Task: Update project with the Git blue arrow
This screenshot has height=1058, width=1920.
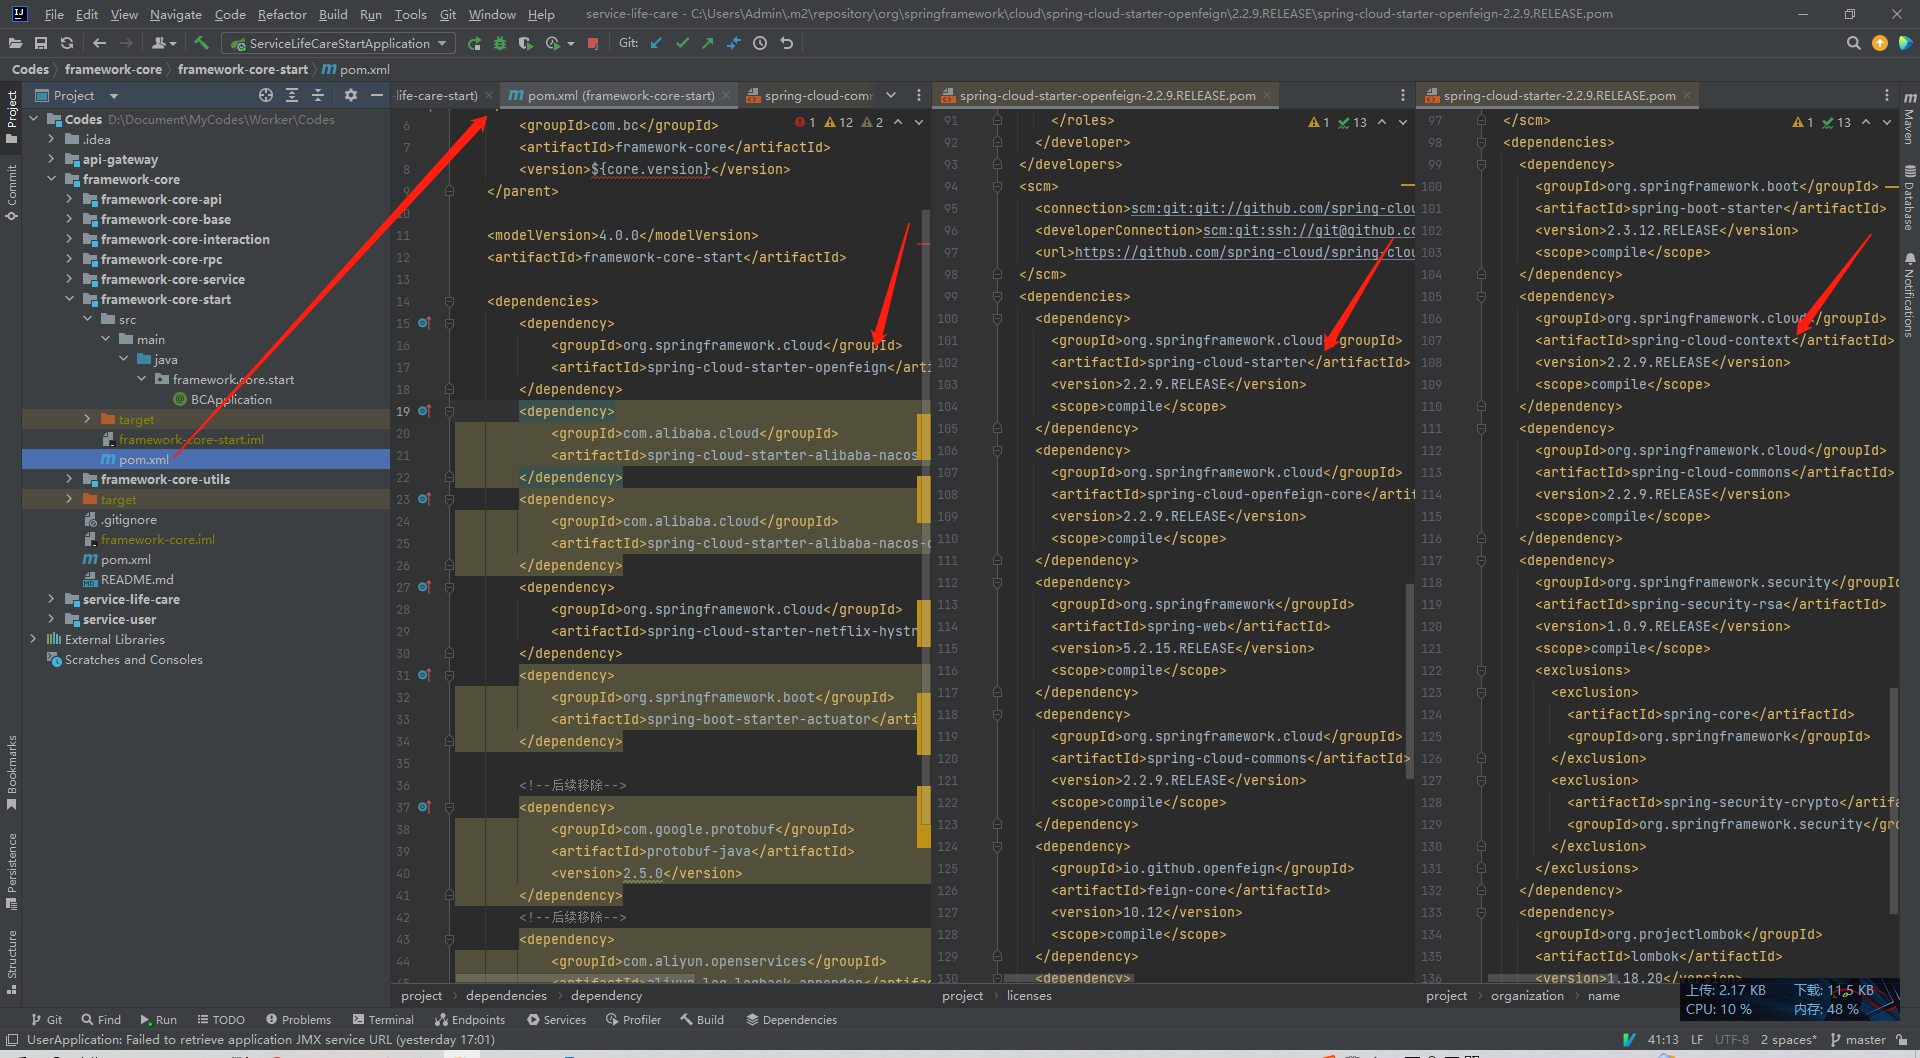Action: [x=656, y=43]
